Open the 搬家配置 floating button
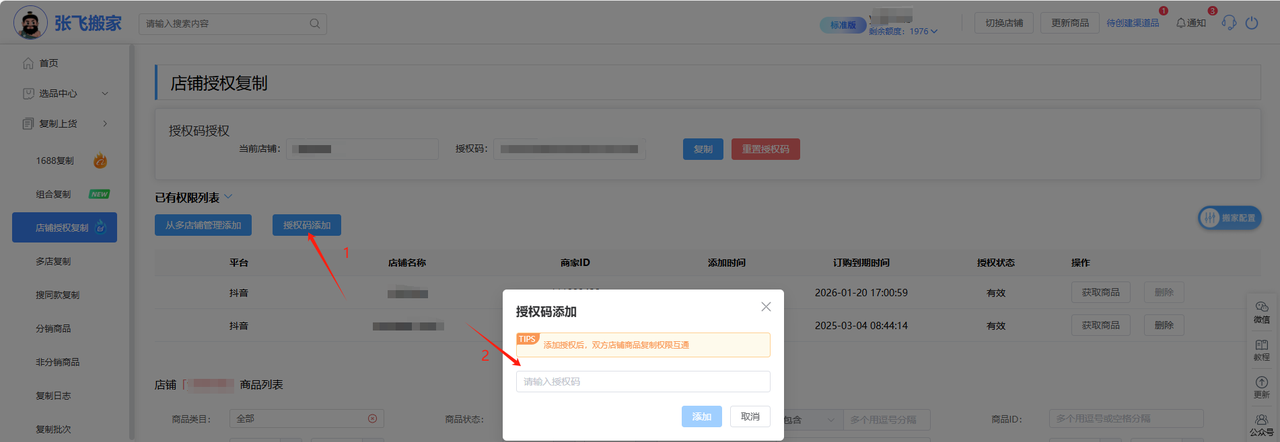Image resolution: width=1280 pixels, height=442 pixels. tap(1229, 217)
